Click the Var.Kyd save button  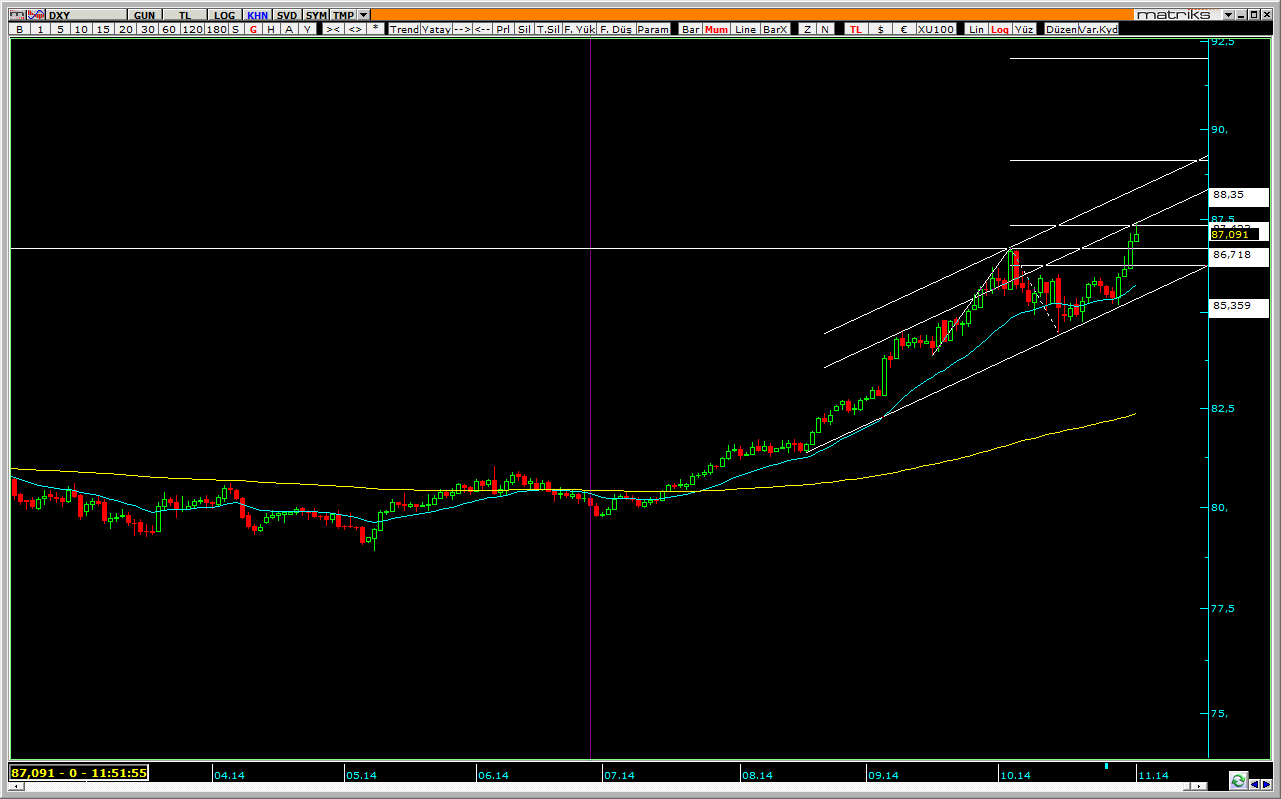click(x=1098, y=29)
